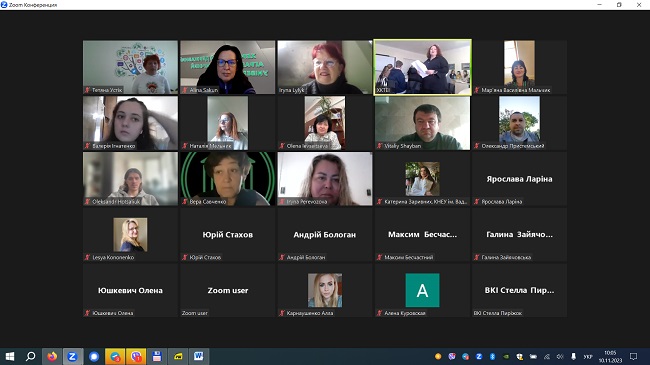Switch the УКР keyboard language indicator
Image resolution: width=650 pixels, height=365 pixels.
click(x=588, y=356)
